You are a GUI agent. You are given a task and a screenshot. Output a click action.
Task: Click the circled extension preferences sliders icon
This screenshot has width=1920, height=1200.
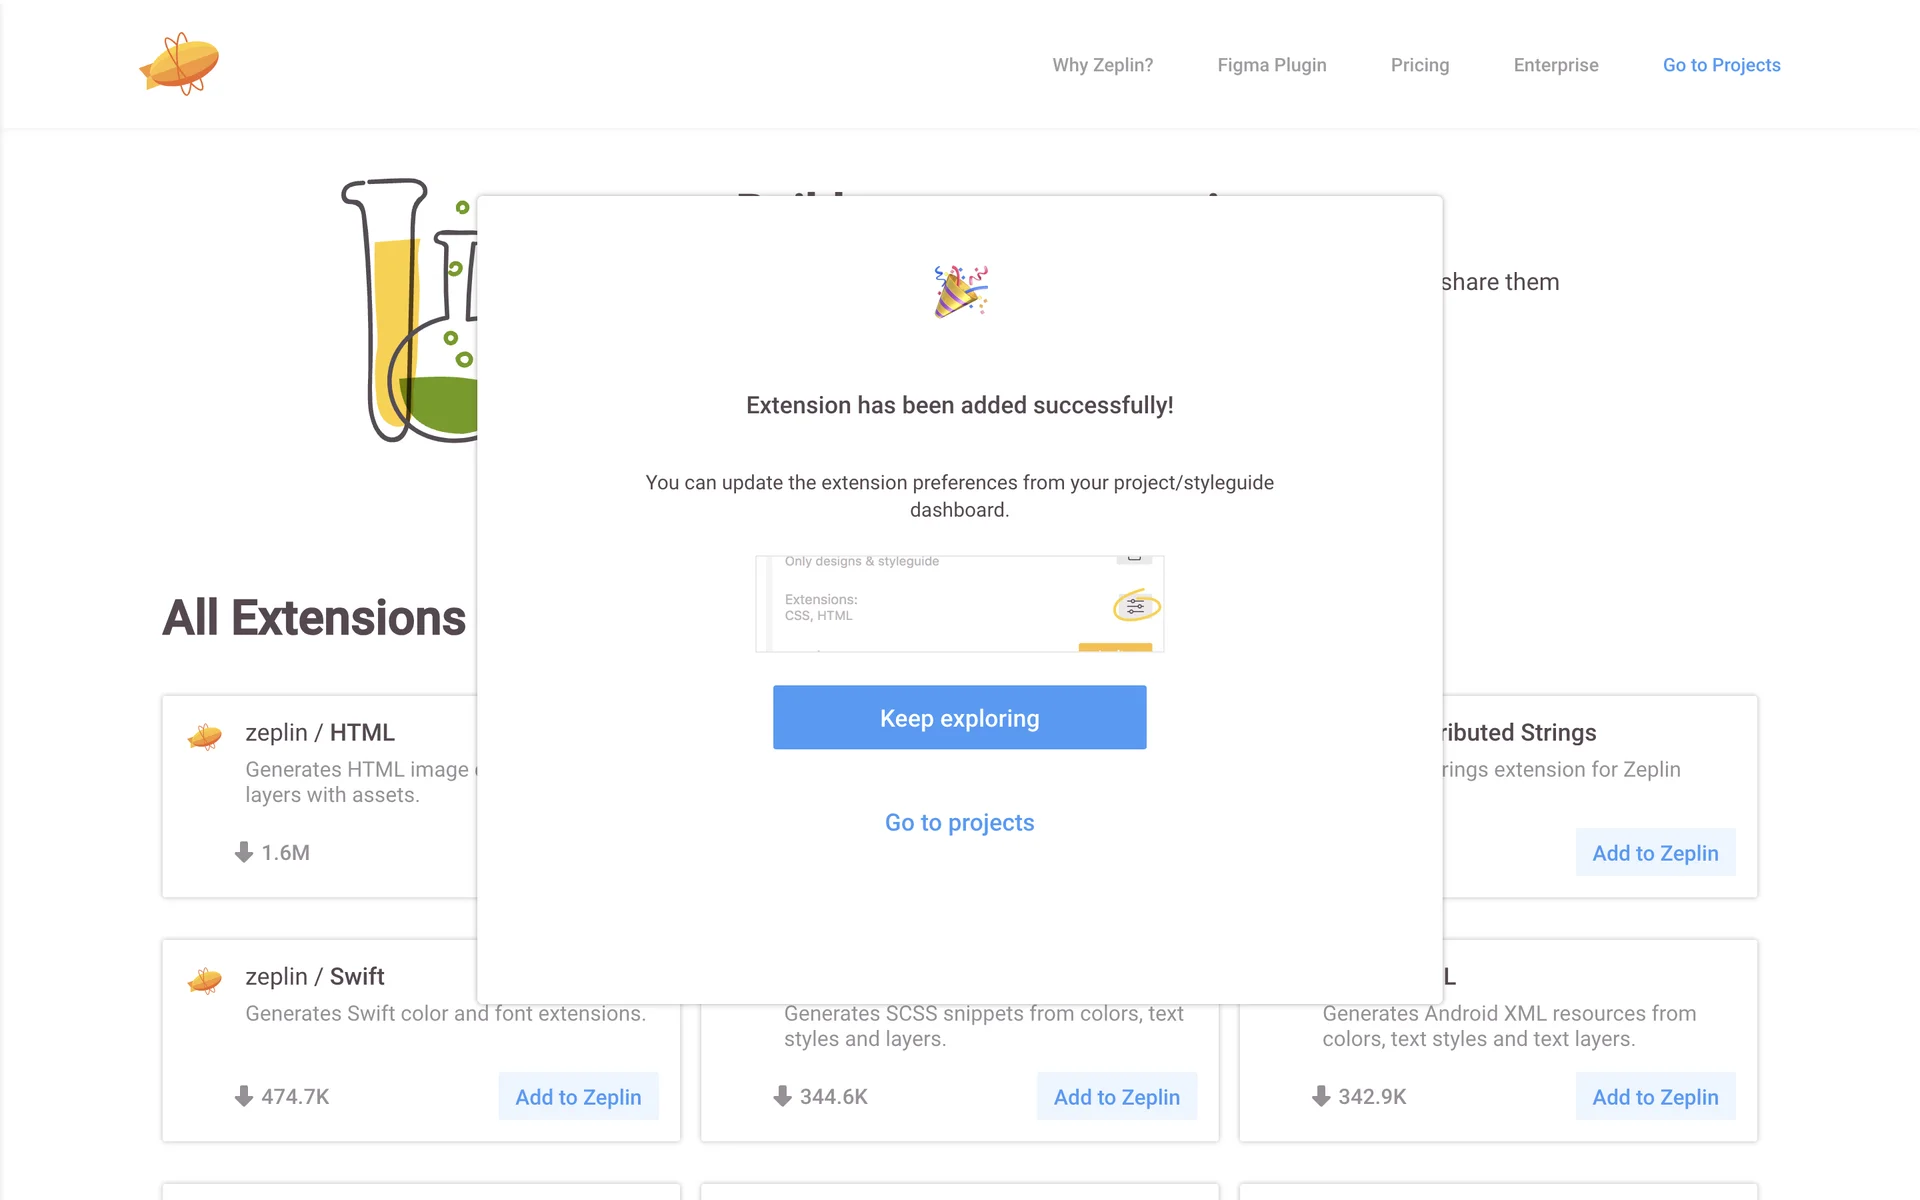(x=1136, y=606)
